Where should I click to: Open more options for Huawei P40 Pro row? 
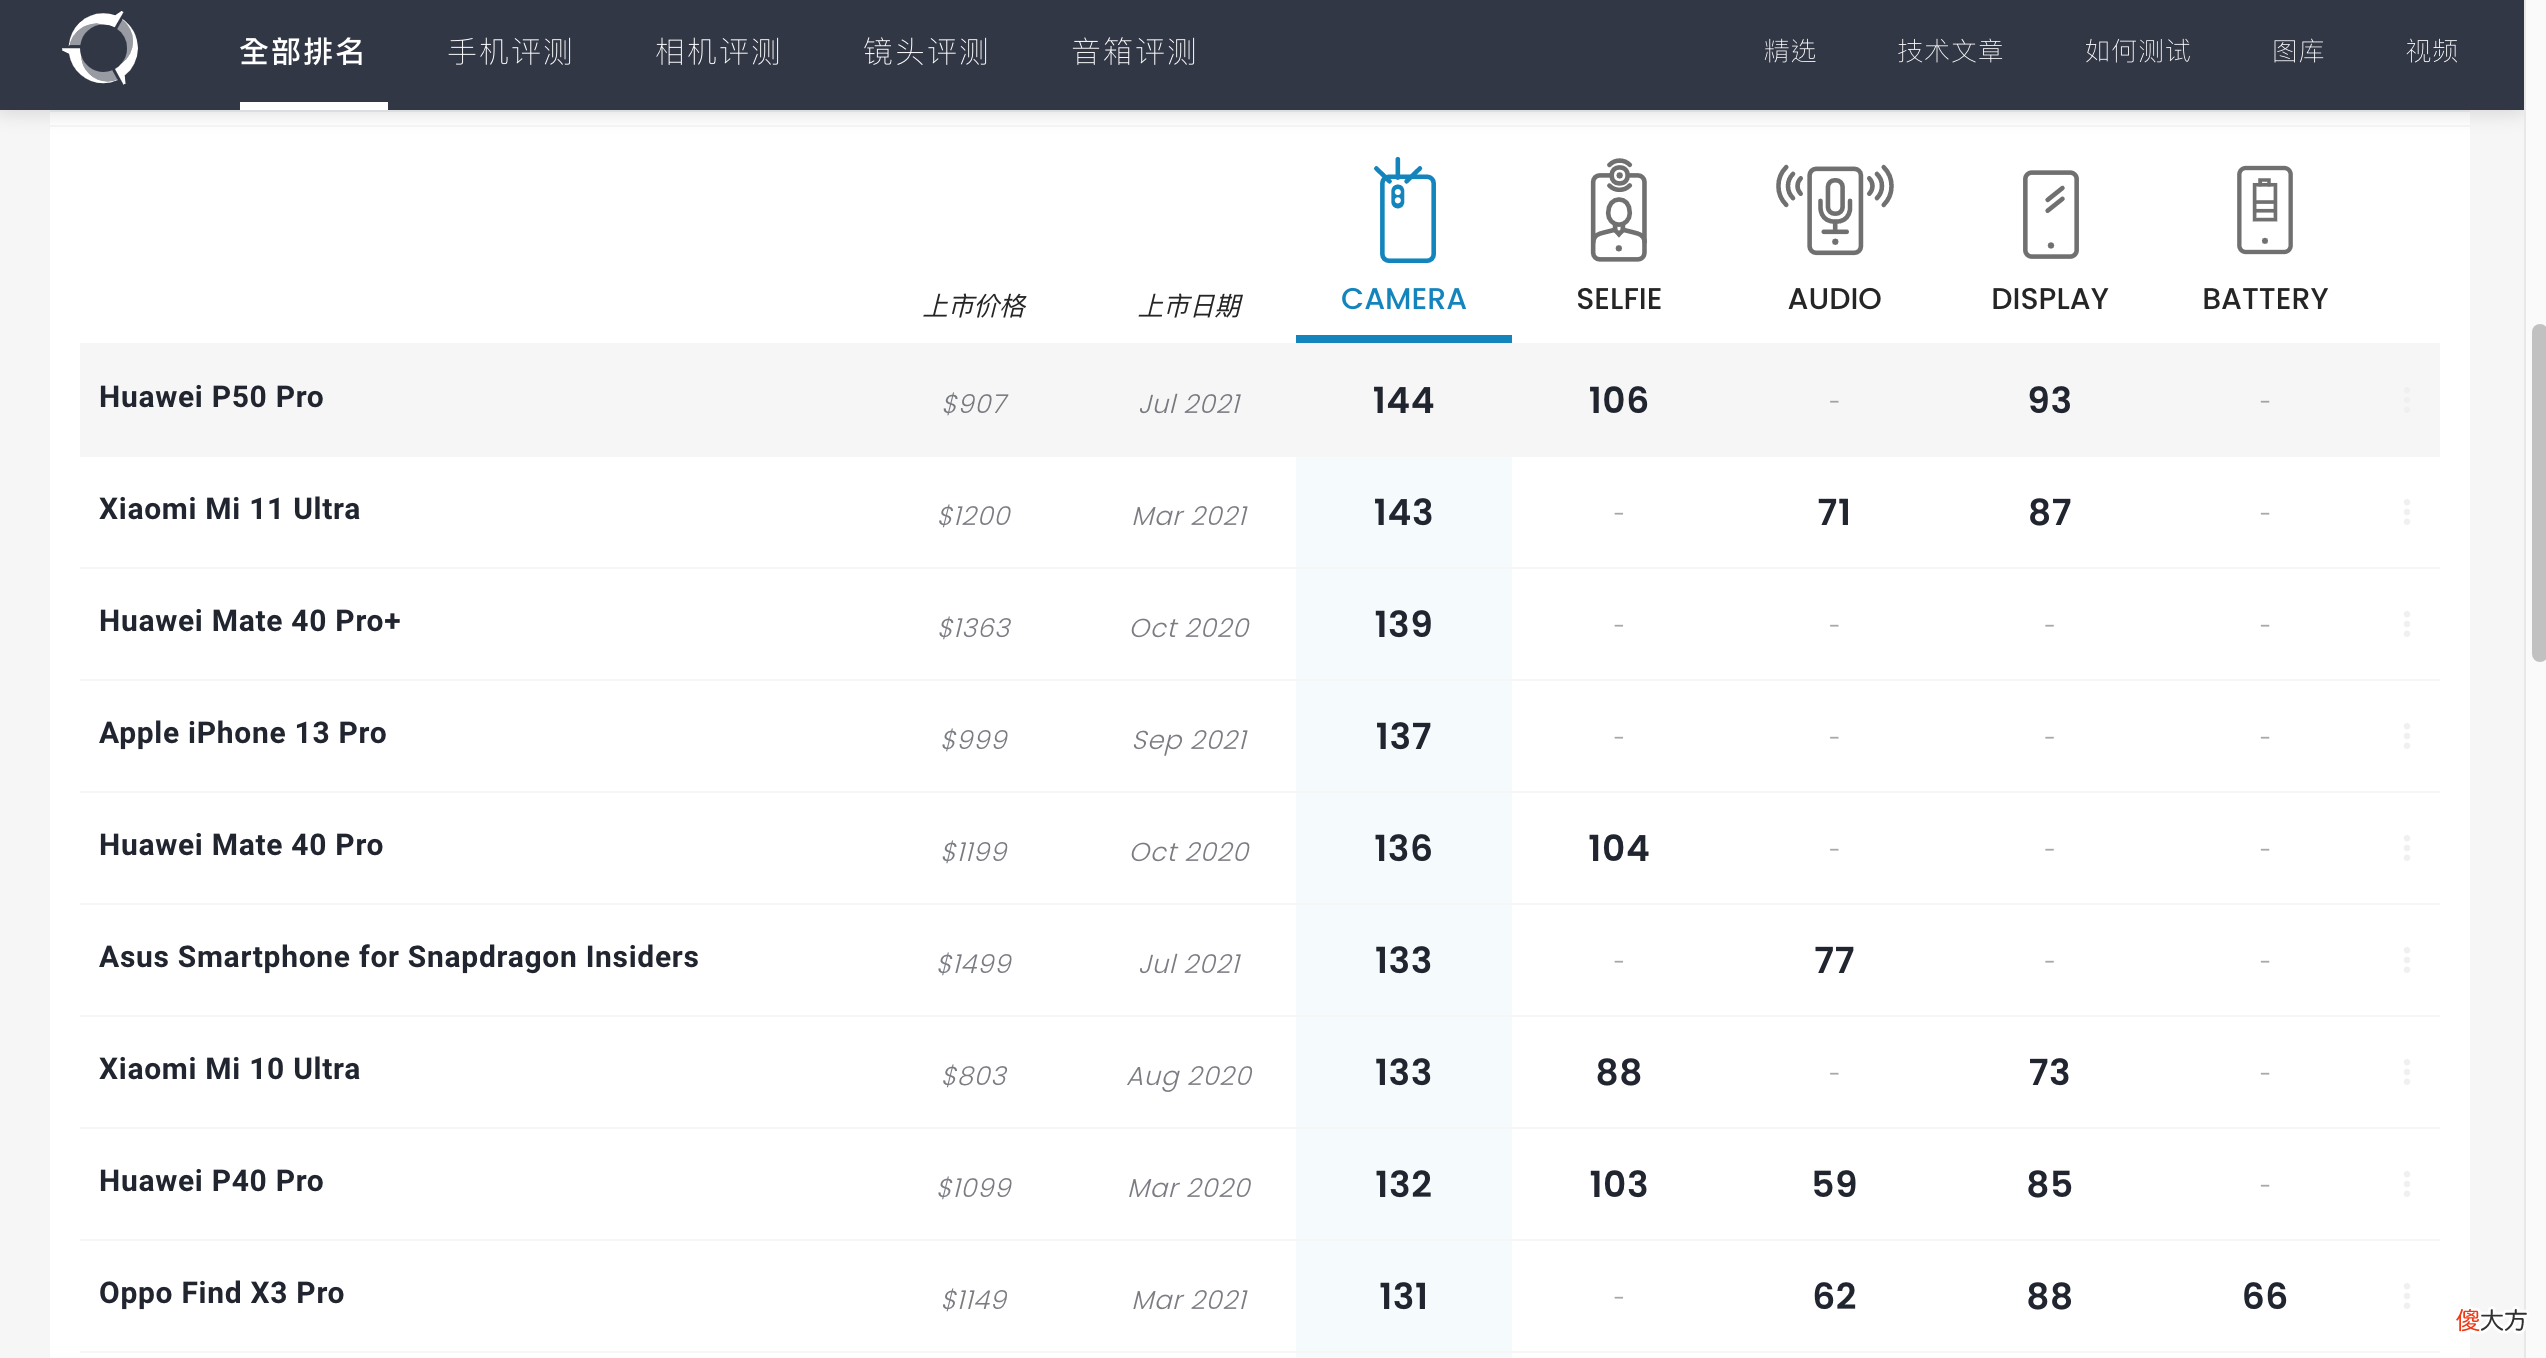click(x=2407, y=1184)
